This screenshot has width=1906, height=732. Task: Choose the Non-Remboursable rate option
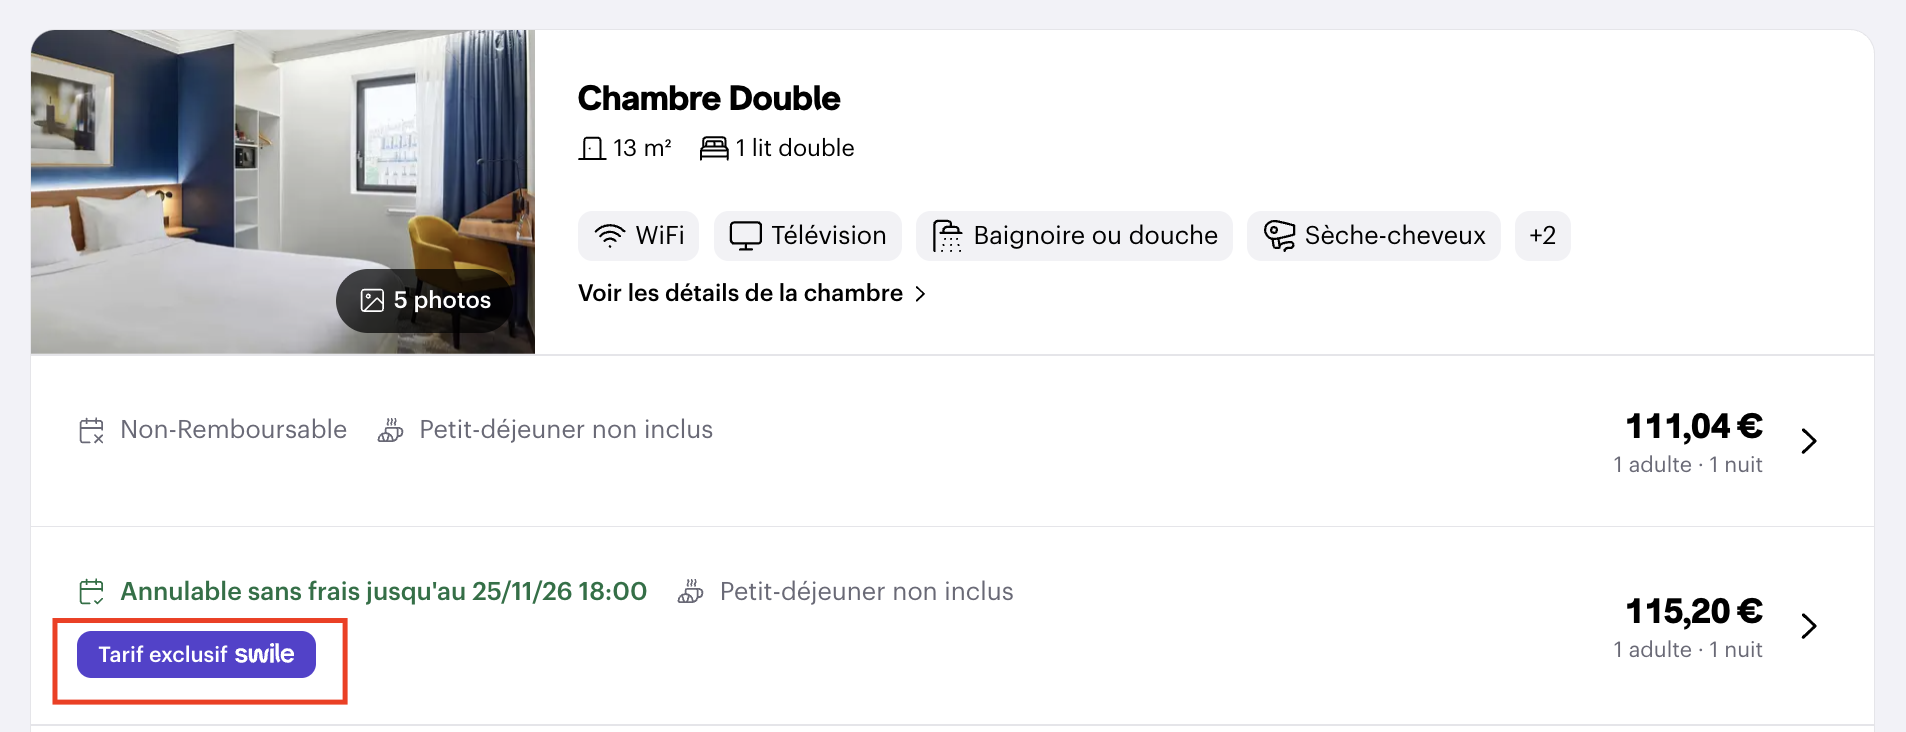click(952, 441)
